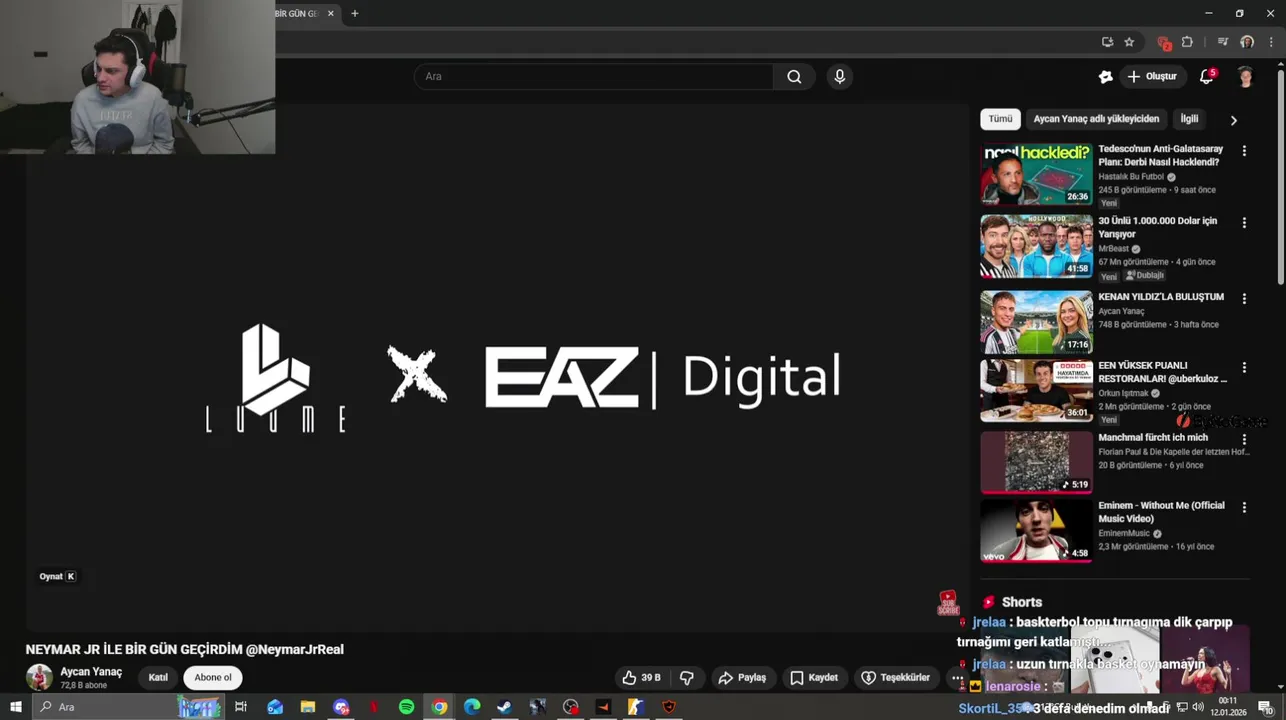Viewport: 1286px width, 720px height.
Task: Open options for Manchmal fürcht ich mich video
Action: [1244, 440]
